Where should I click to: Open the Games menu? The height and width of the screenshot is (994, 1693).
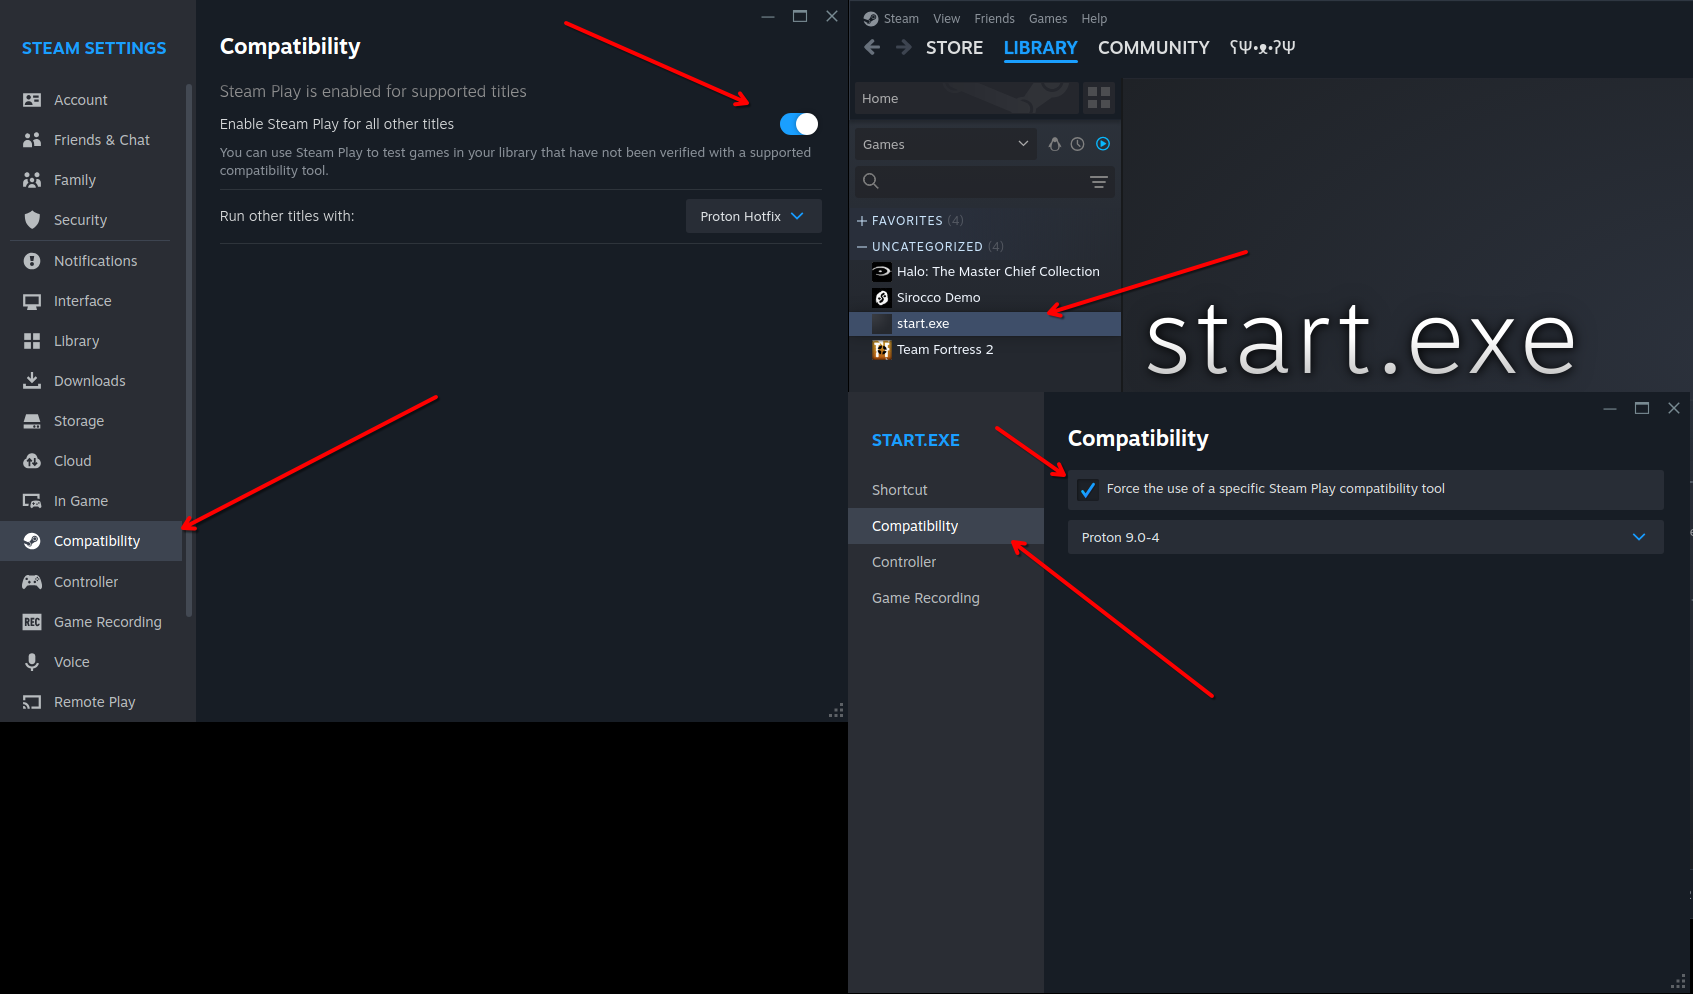(1048, 19)
